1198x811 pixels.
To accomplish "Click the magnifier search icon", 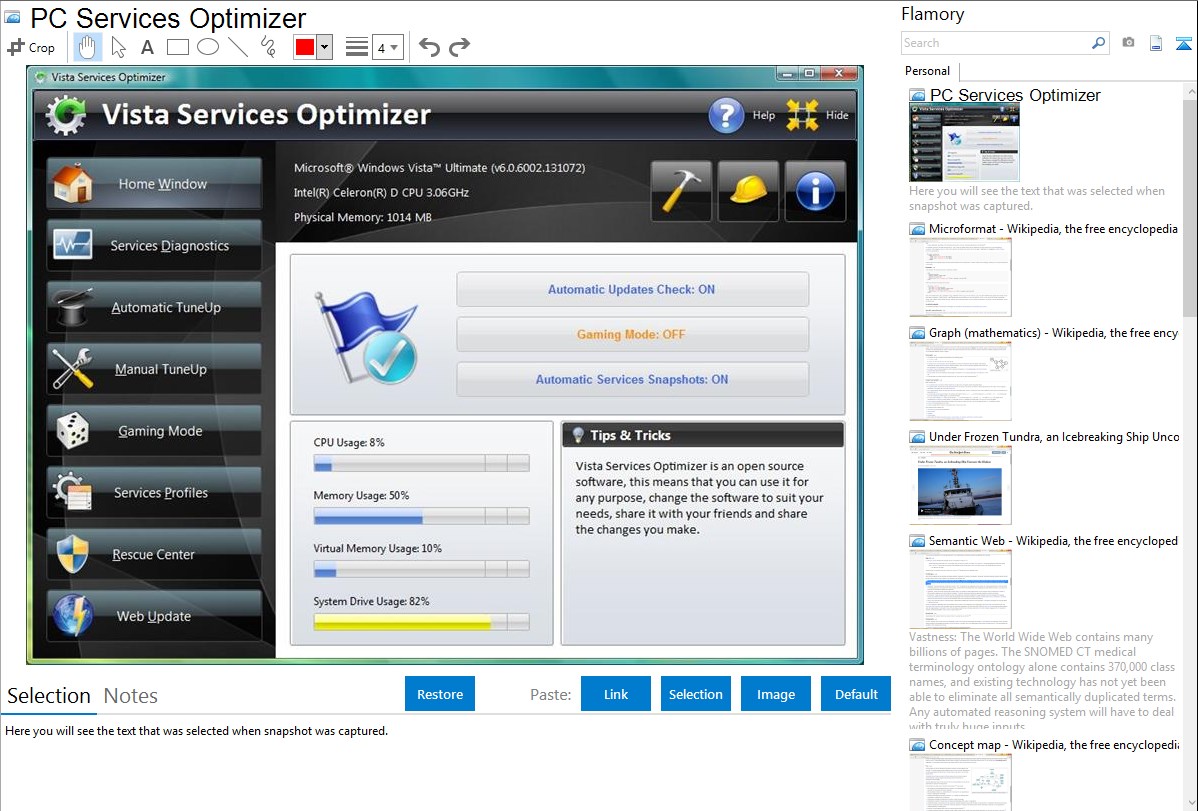I will coord(1098,43).
